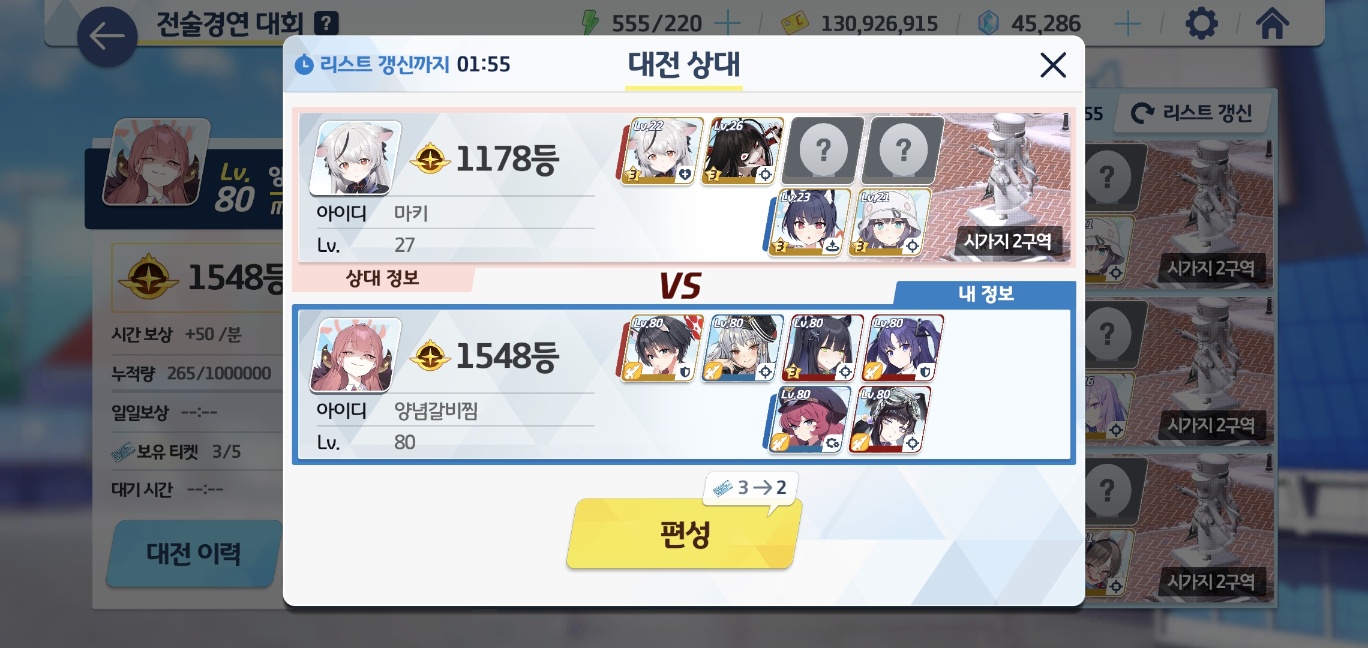Image resolution: width=1368 pixels, height=648 pixels.
Task: Tap my first Lv.80 striker portrait
Action: point(660,349)
